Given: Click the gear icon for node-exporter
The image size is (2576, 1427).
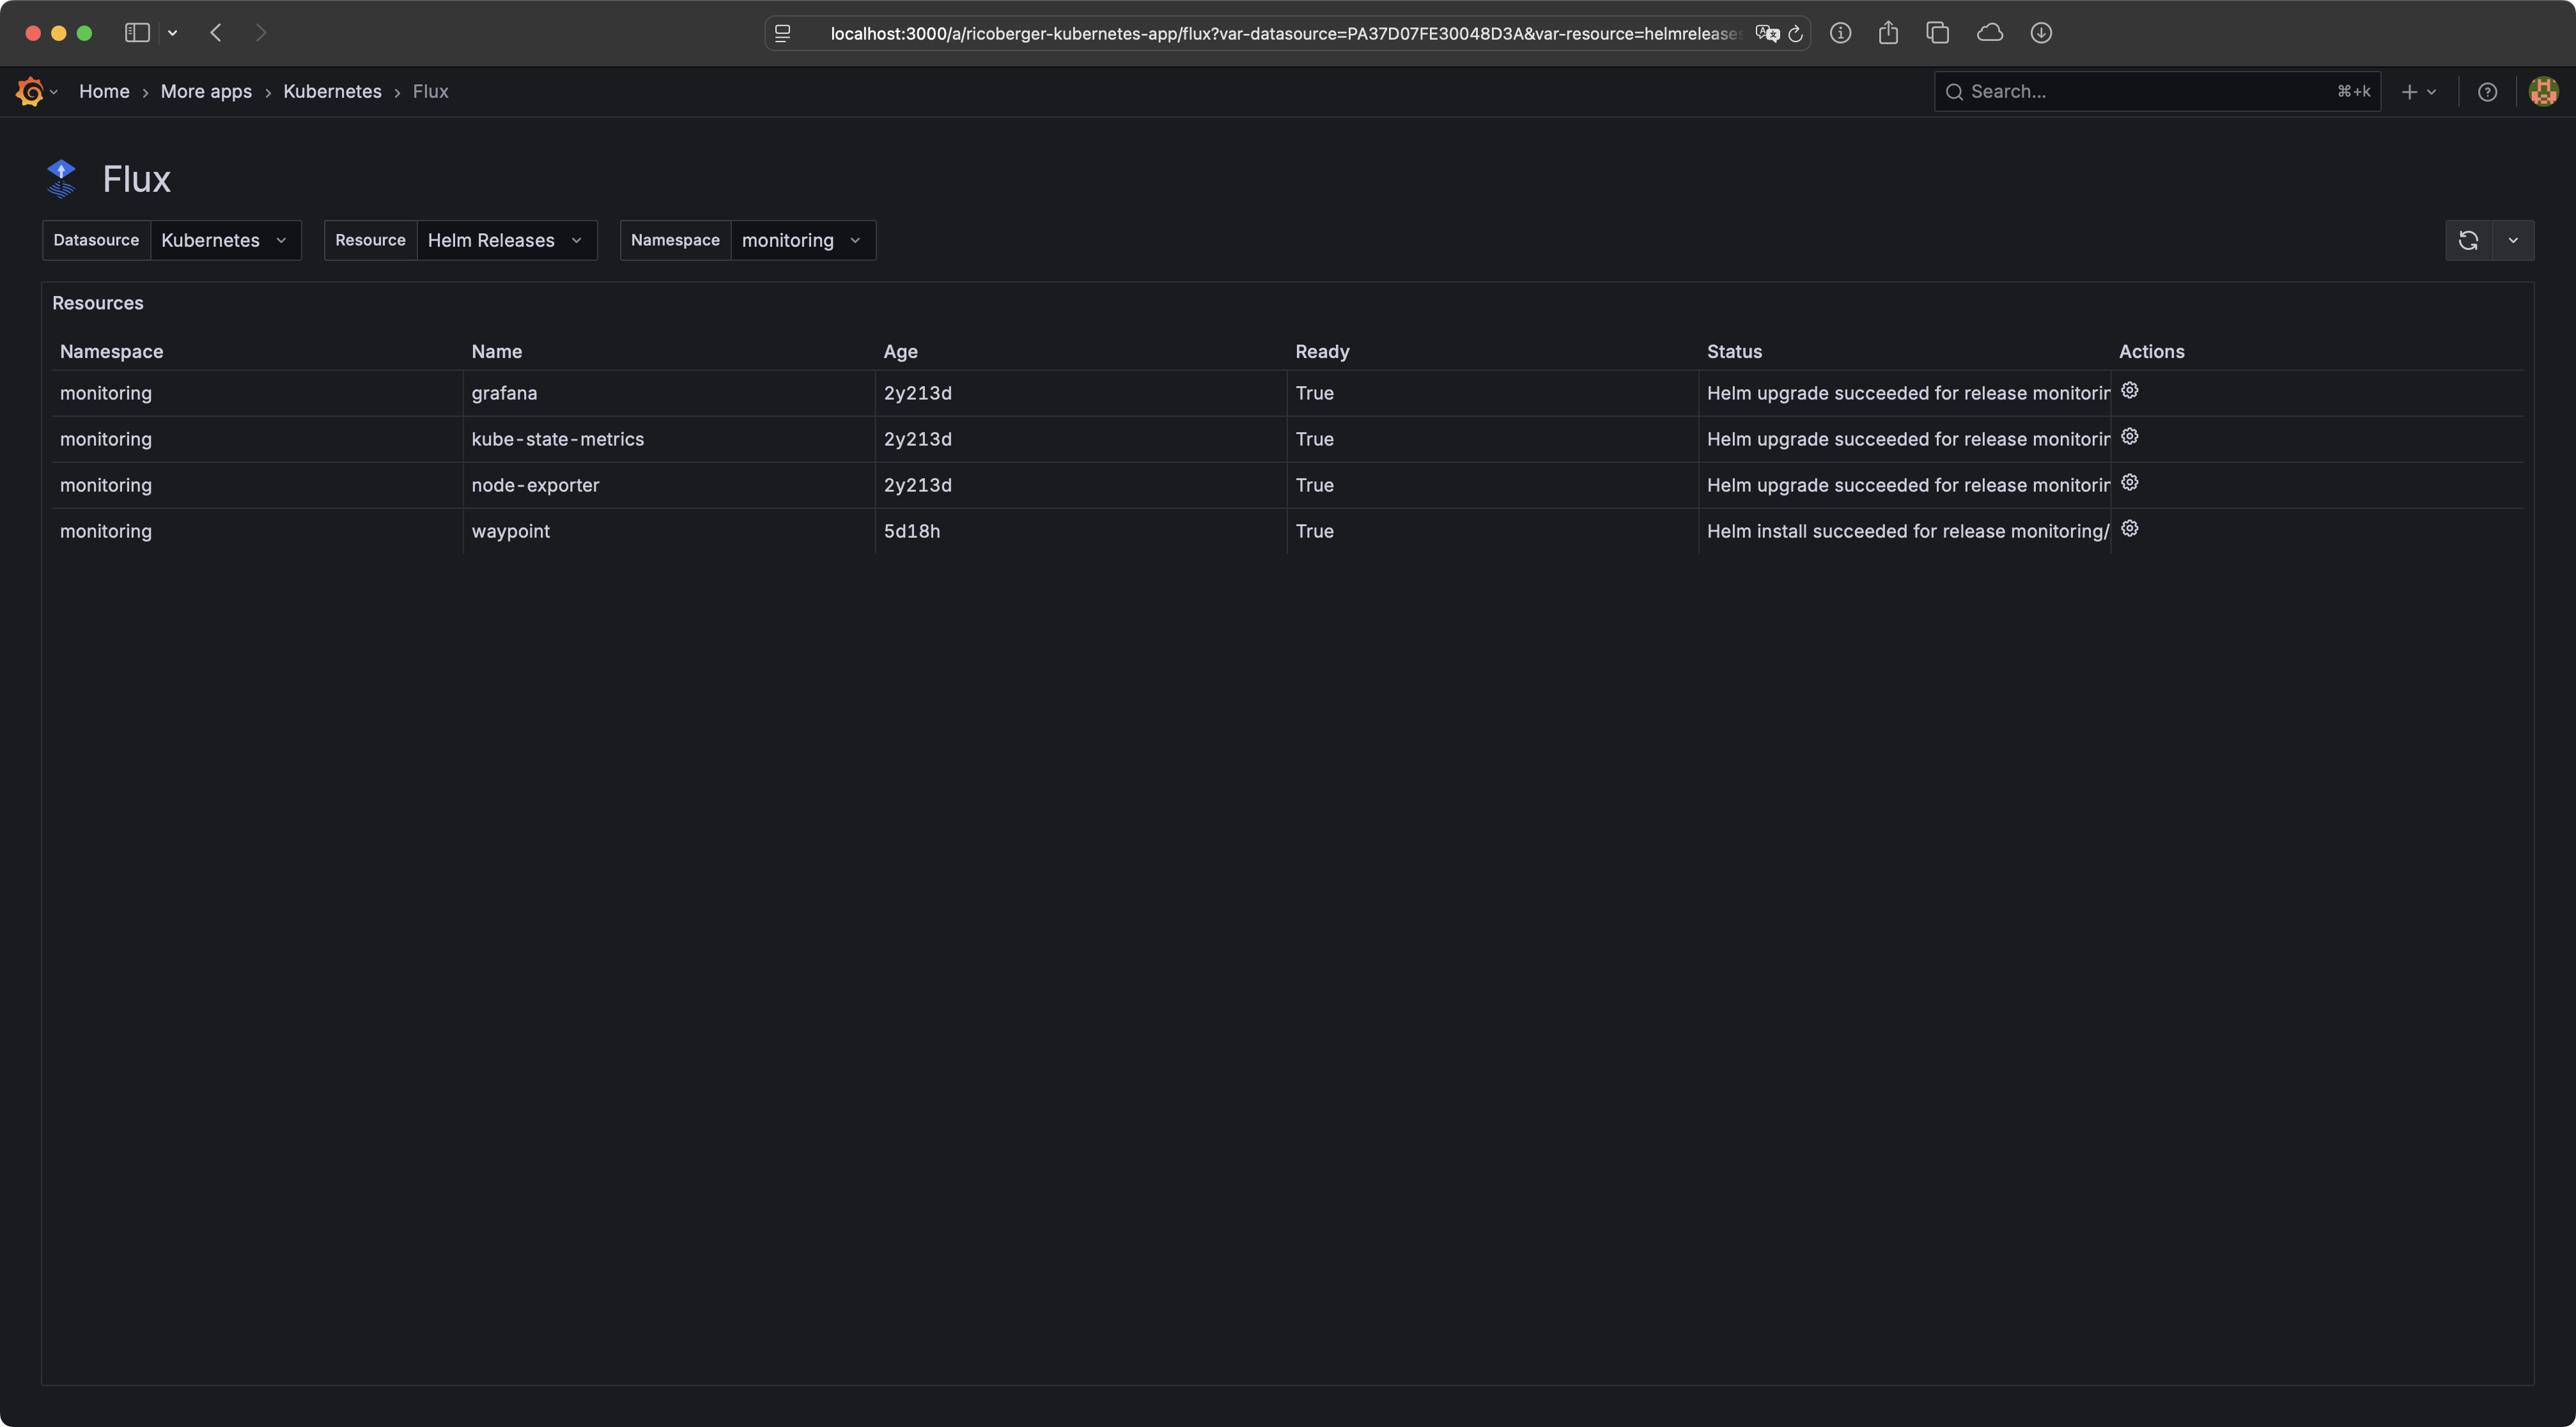Looking at the screenshot, I should pyautogui.click(x=2129, y=483).
